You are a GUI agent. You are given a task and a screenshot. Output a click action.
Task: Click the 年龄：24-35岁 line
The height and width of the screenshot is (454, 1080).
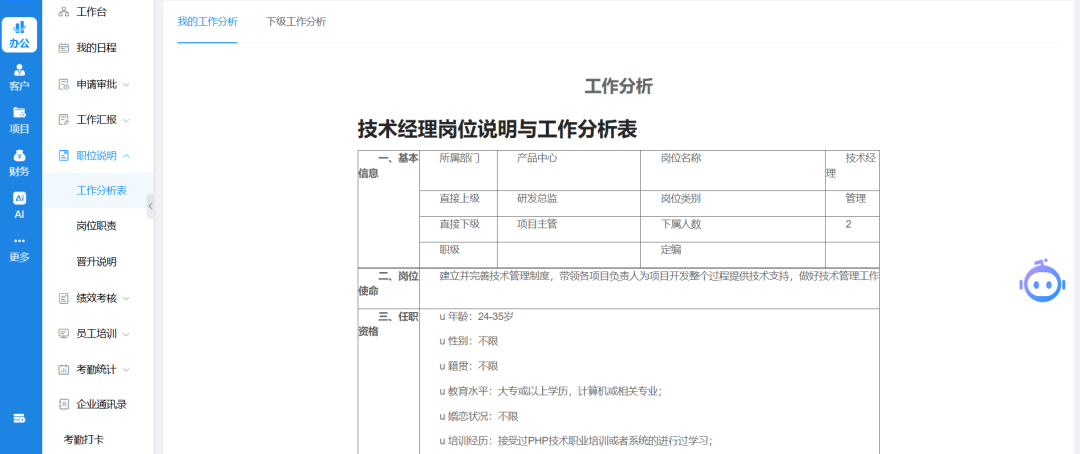476,316
